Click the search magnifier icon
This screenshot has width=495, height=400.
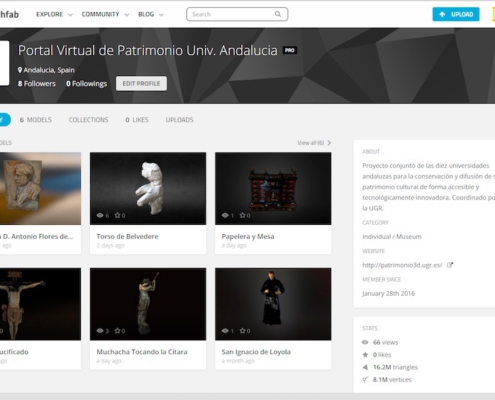click(278, 14)
